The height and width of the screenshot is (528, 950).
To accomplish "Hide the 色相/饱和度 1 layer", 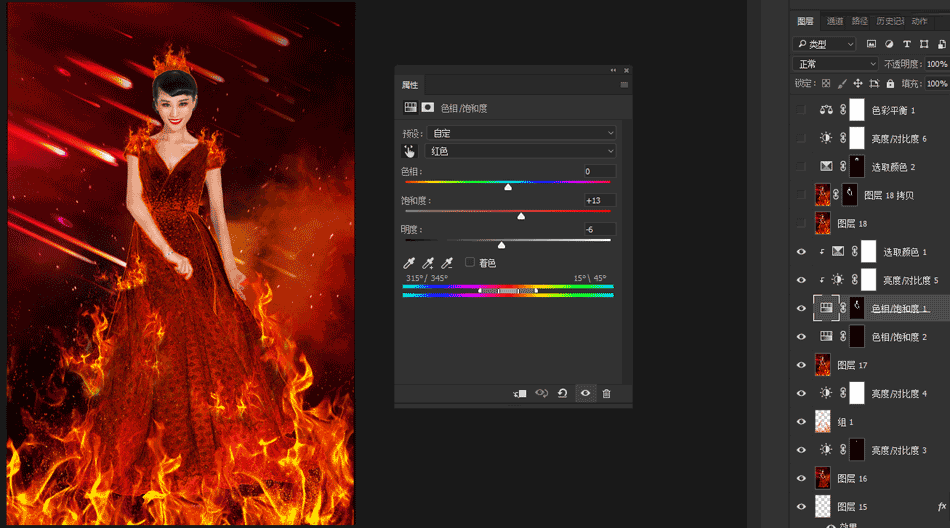I will coord(801,308).
